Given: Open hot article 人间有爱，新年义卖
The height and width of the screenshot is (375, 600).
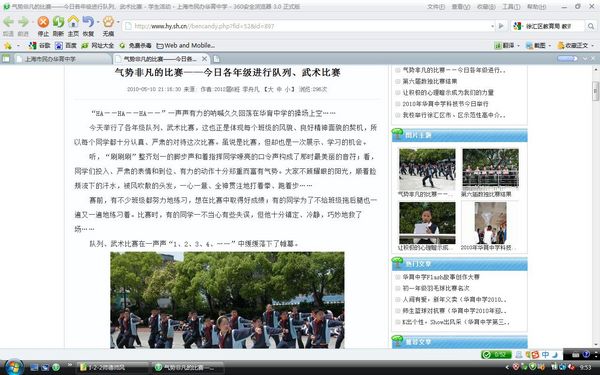Looking at the screenshot, I should (454, 299).
